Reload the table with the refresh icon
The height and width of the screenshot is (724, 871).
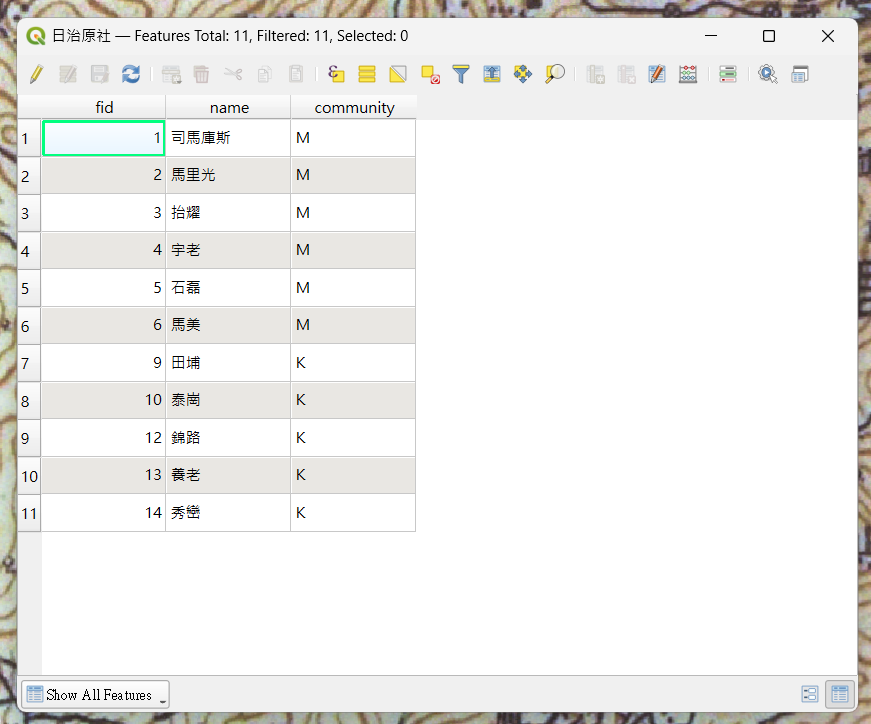130,74
